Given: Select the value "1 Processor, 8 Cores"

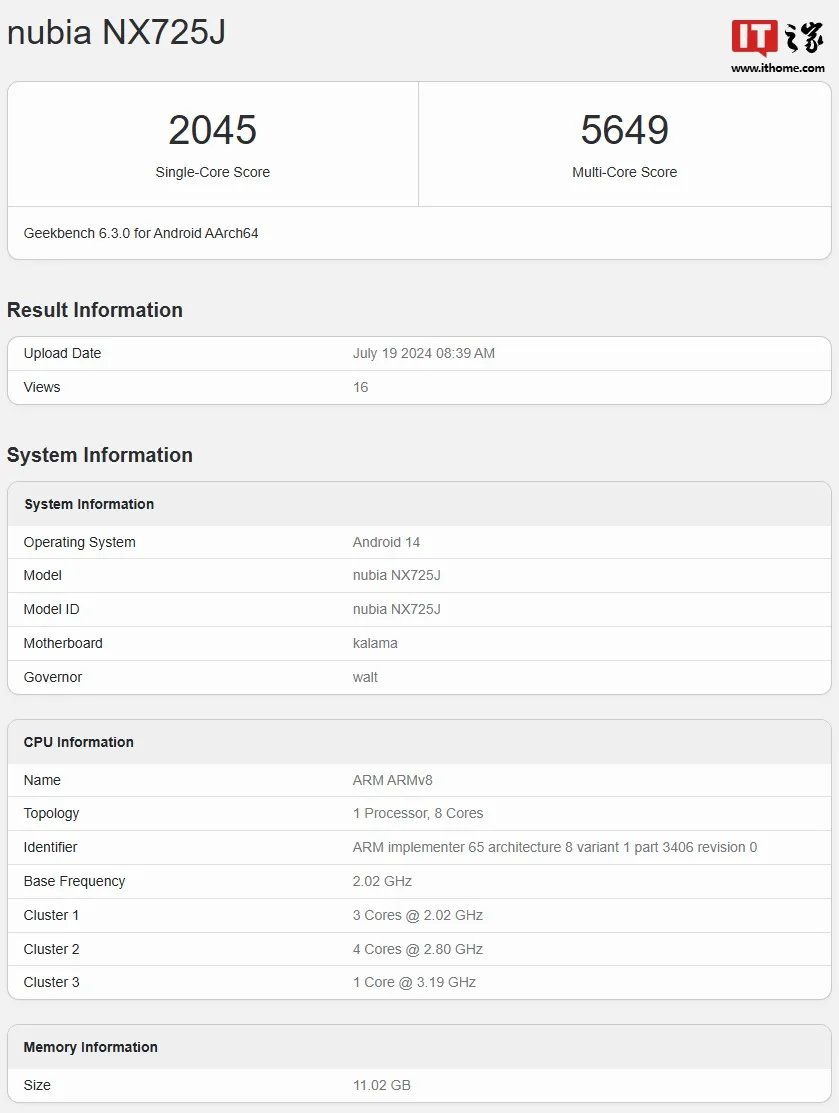Looking at the screenshot, I should click(x=418, y=813).
